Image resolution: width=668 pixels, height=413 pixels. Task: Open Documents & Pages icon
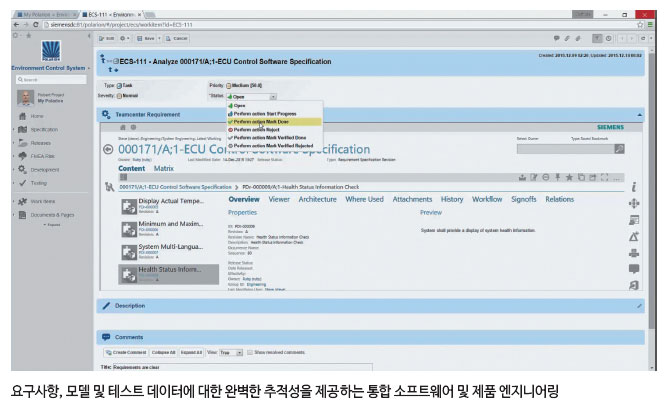(x=23, y=214)
